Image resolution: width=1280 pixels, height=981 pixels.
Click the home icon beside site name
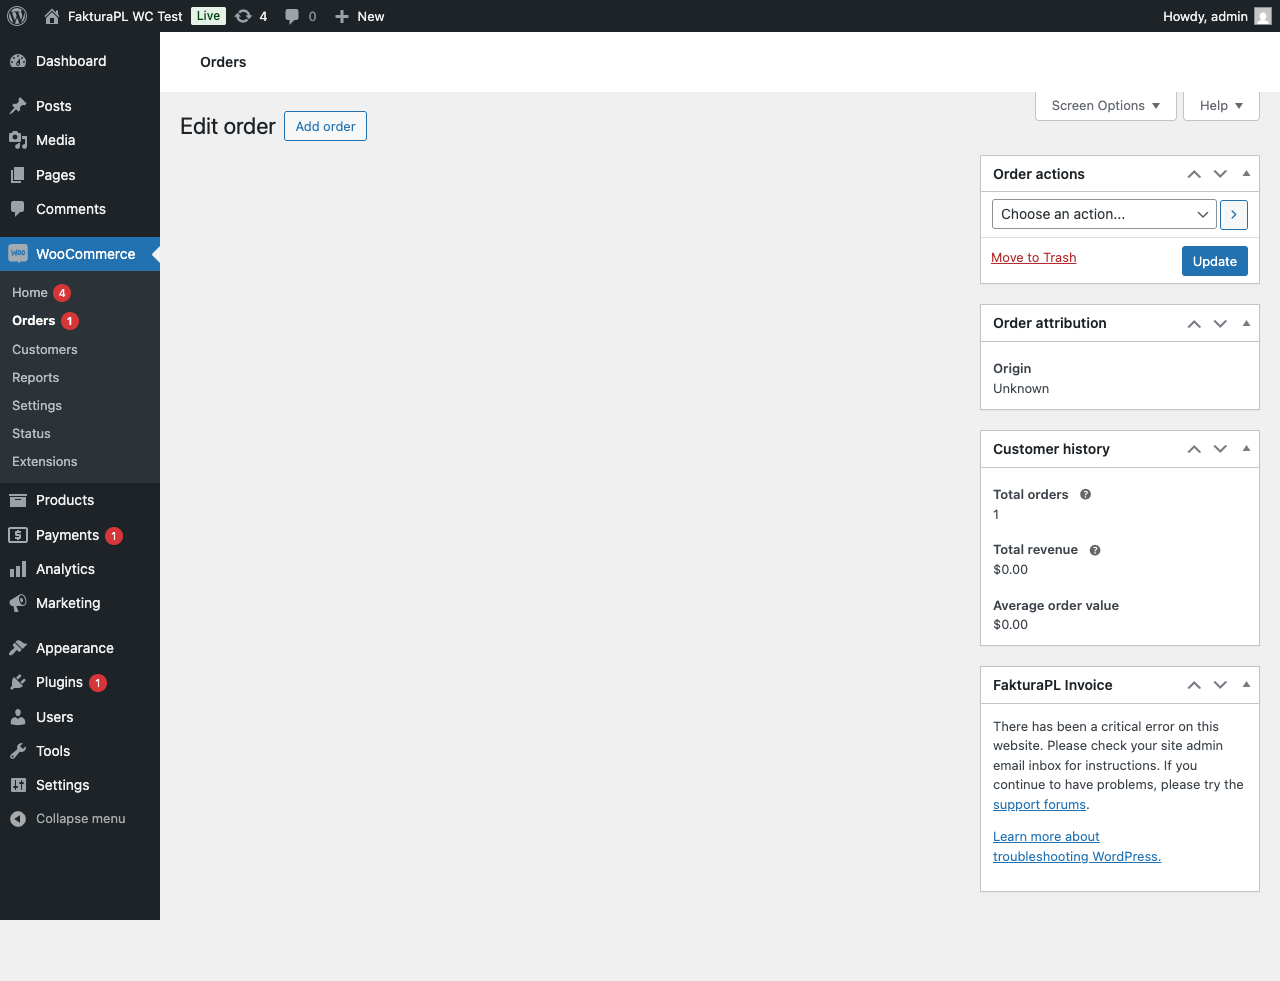pos(52,16)
